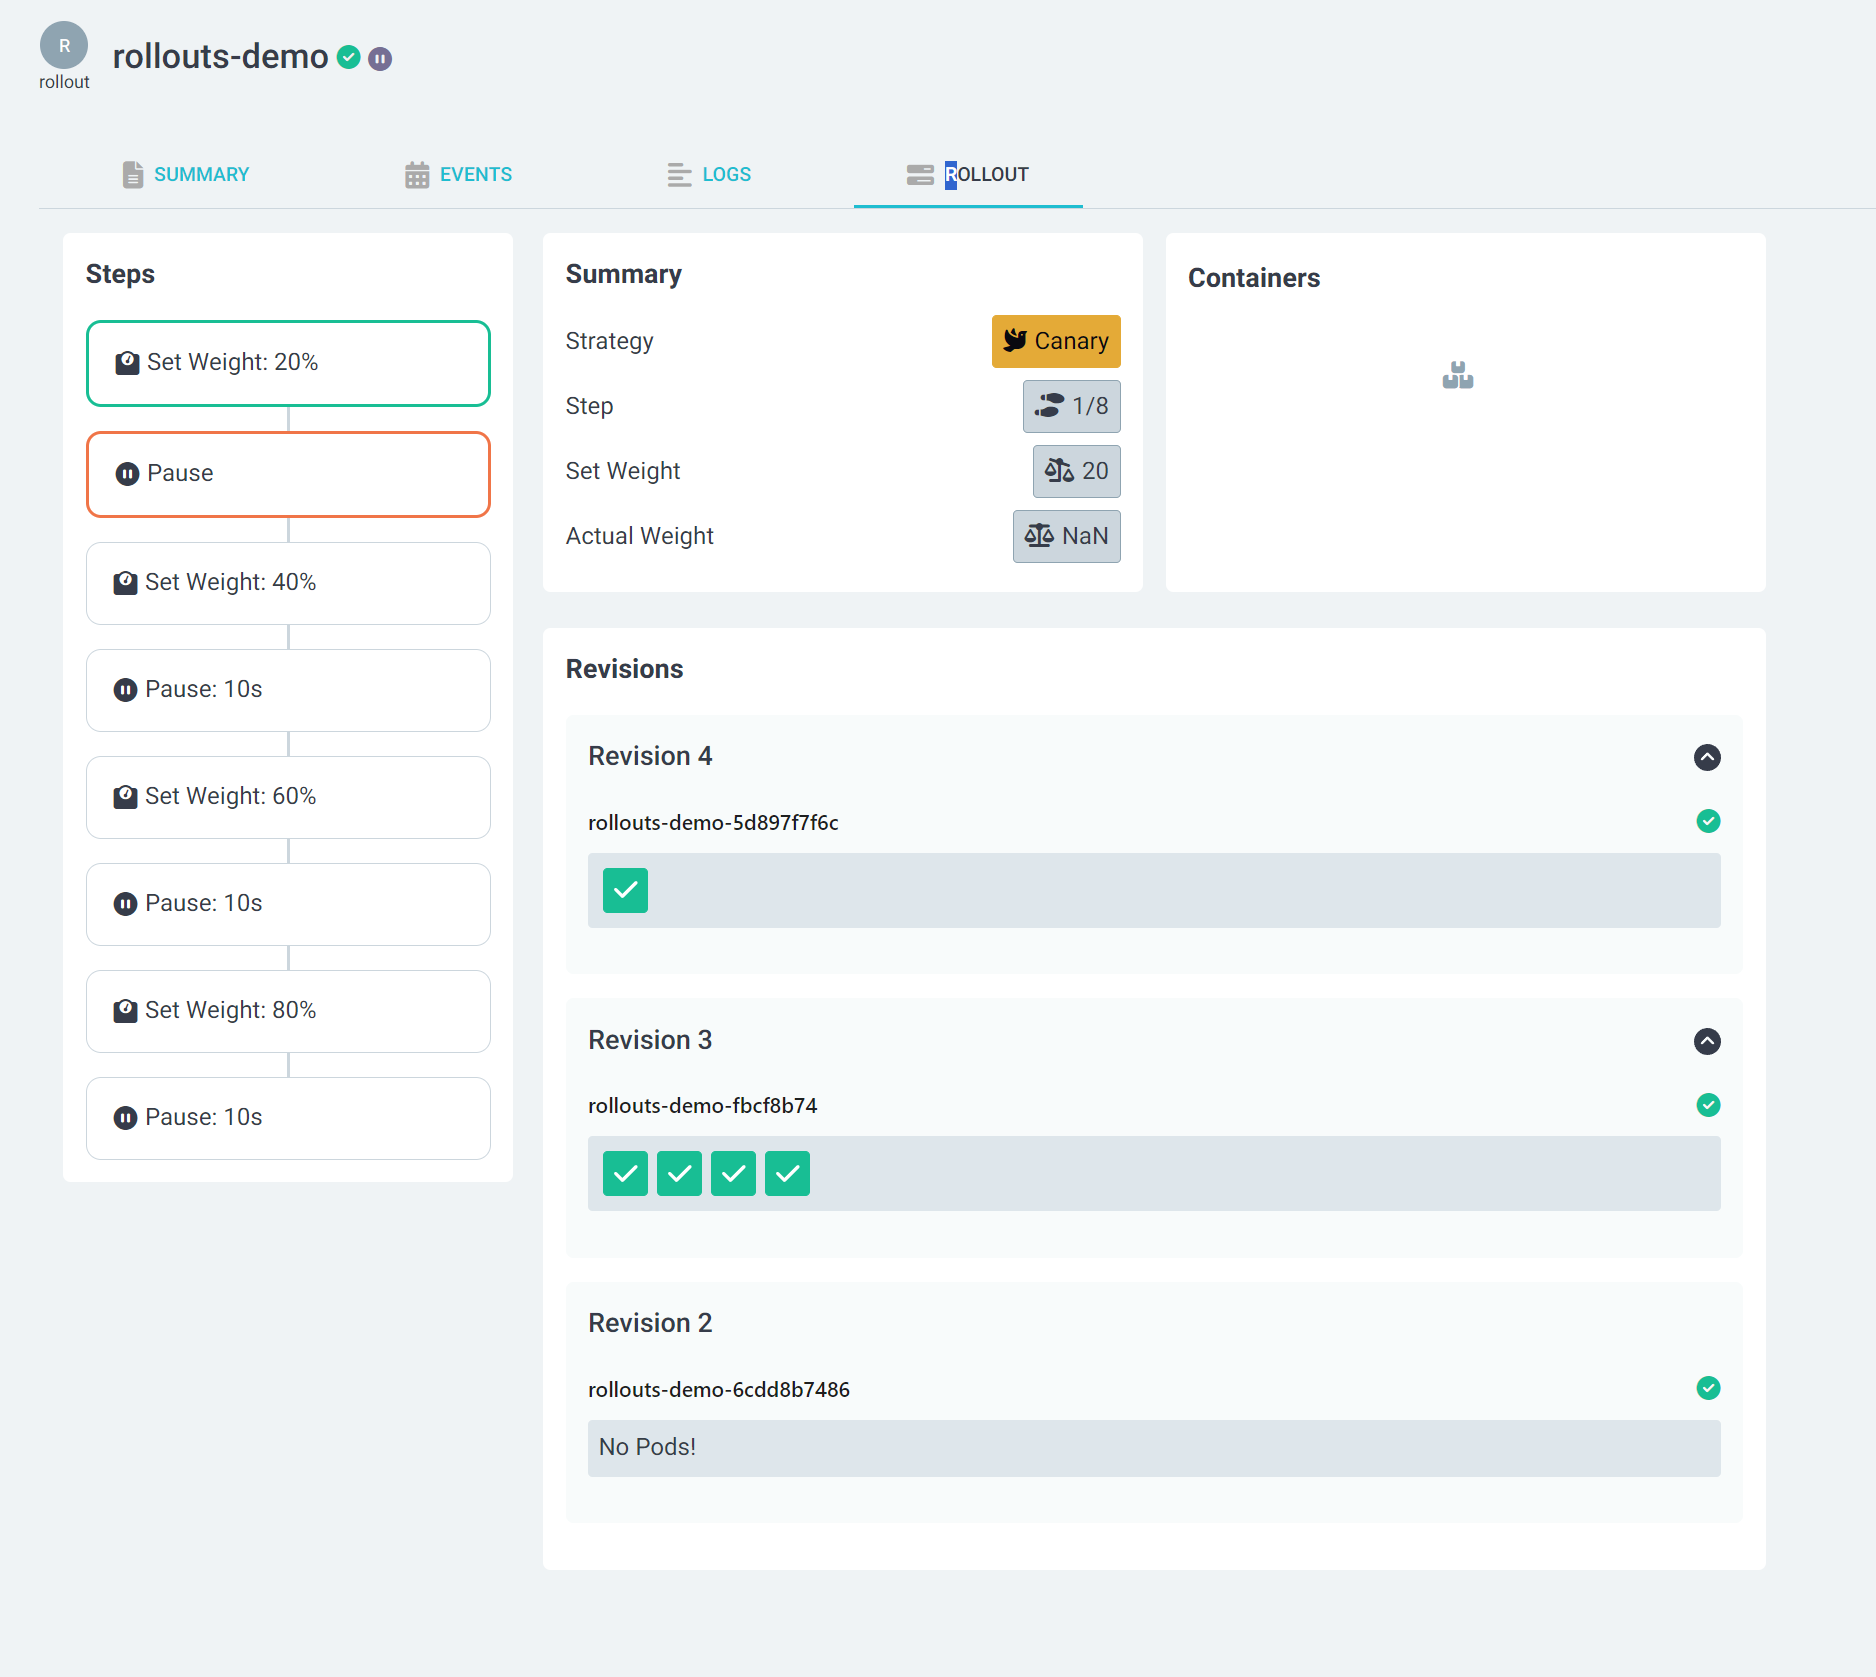Click the No Pods! bar in Revision 2

(x=1153, y=1448)
